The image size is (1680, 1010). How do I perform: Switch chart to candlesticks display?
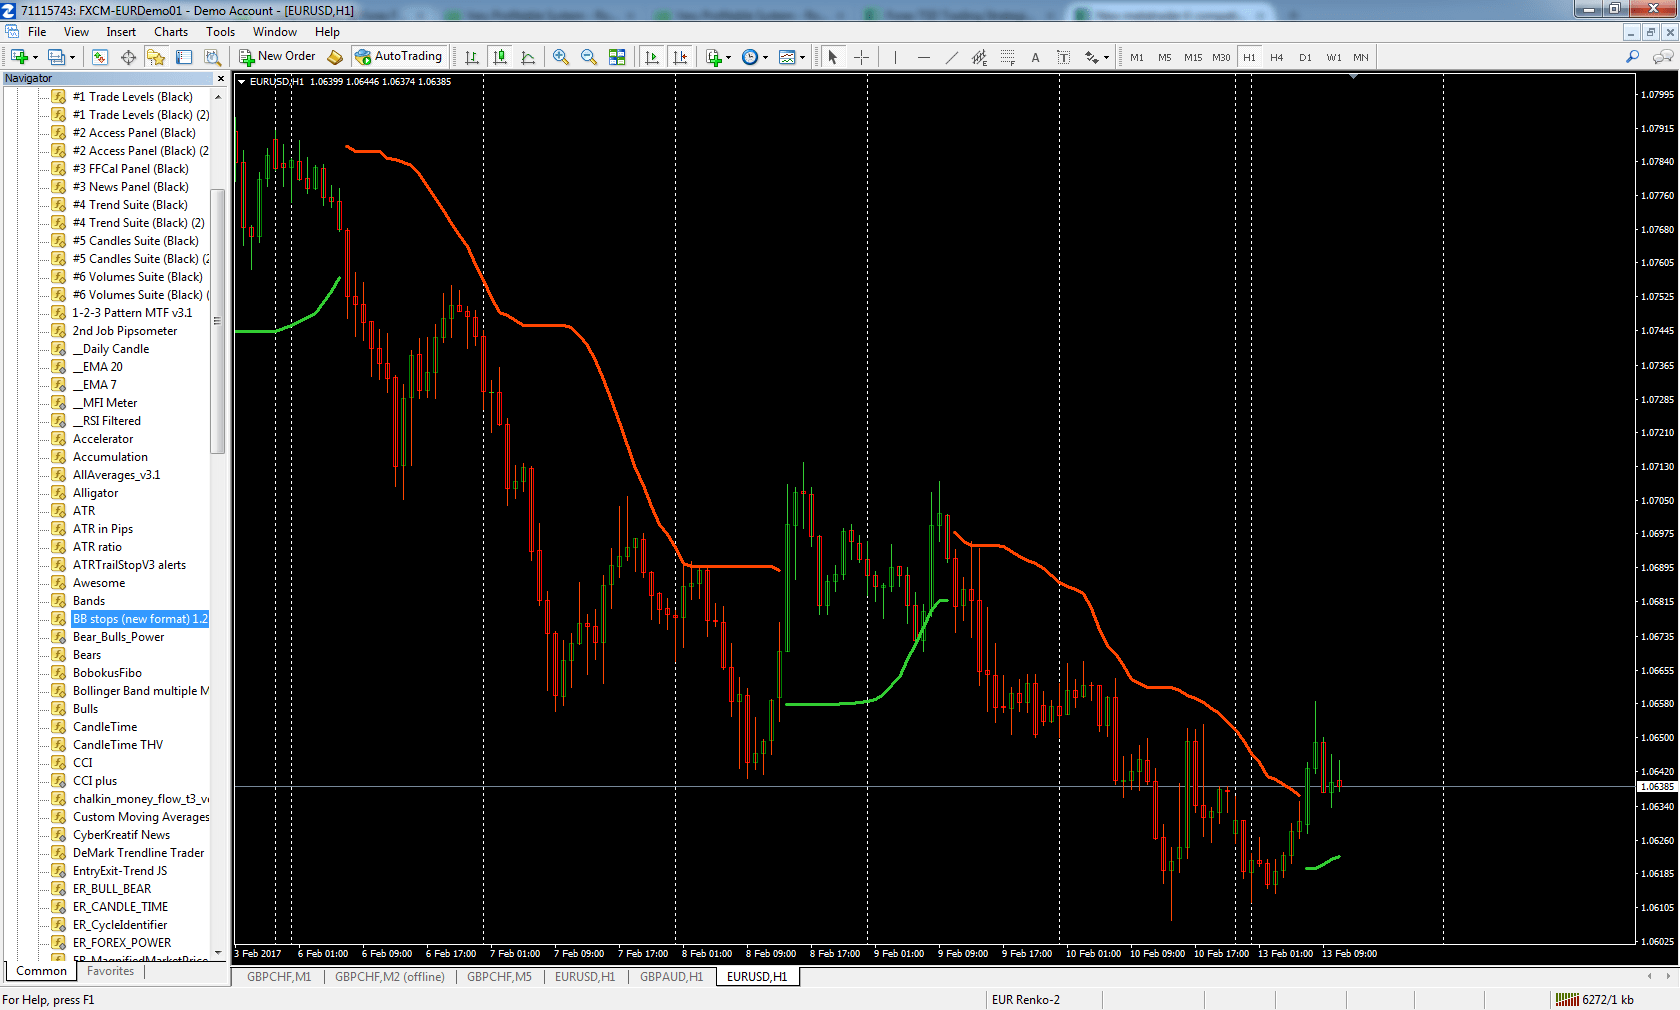[500, 57]
